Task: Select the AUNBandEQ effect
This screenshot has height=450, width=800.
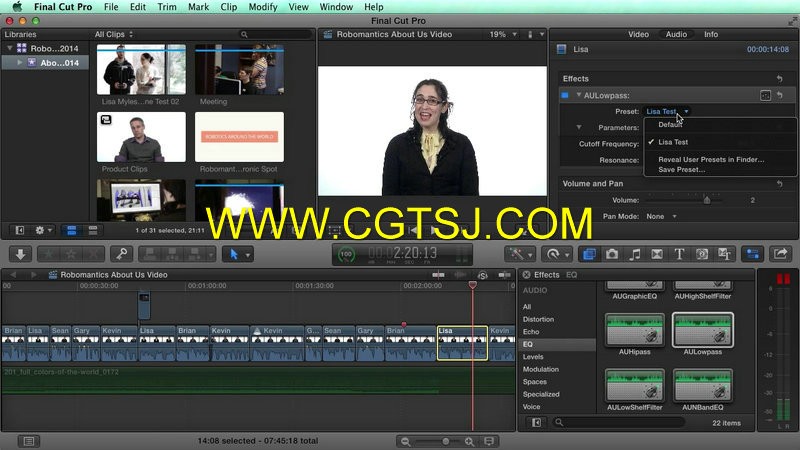Action: (703, 386)
